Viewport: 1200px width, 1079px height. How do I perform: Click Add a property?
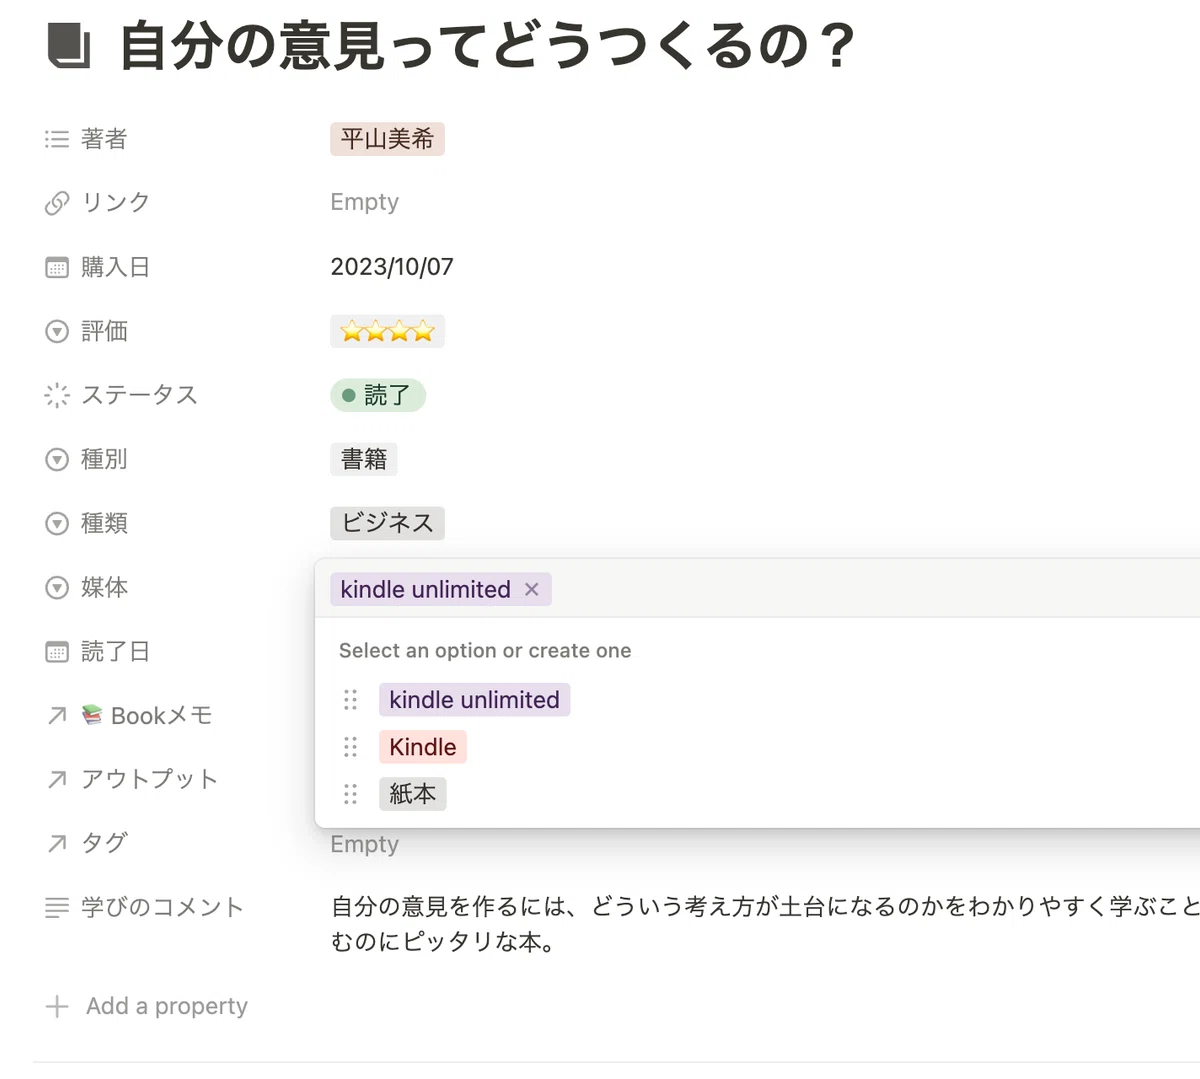(147, 1006)
